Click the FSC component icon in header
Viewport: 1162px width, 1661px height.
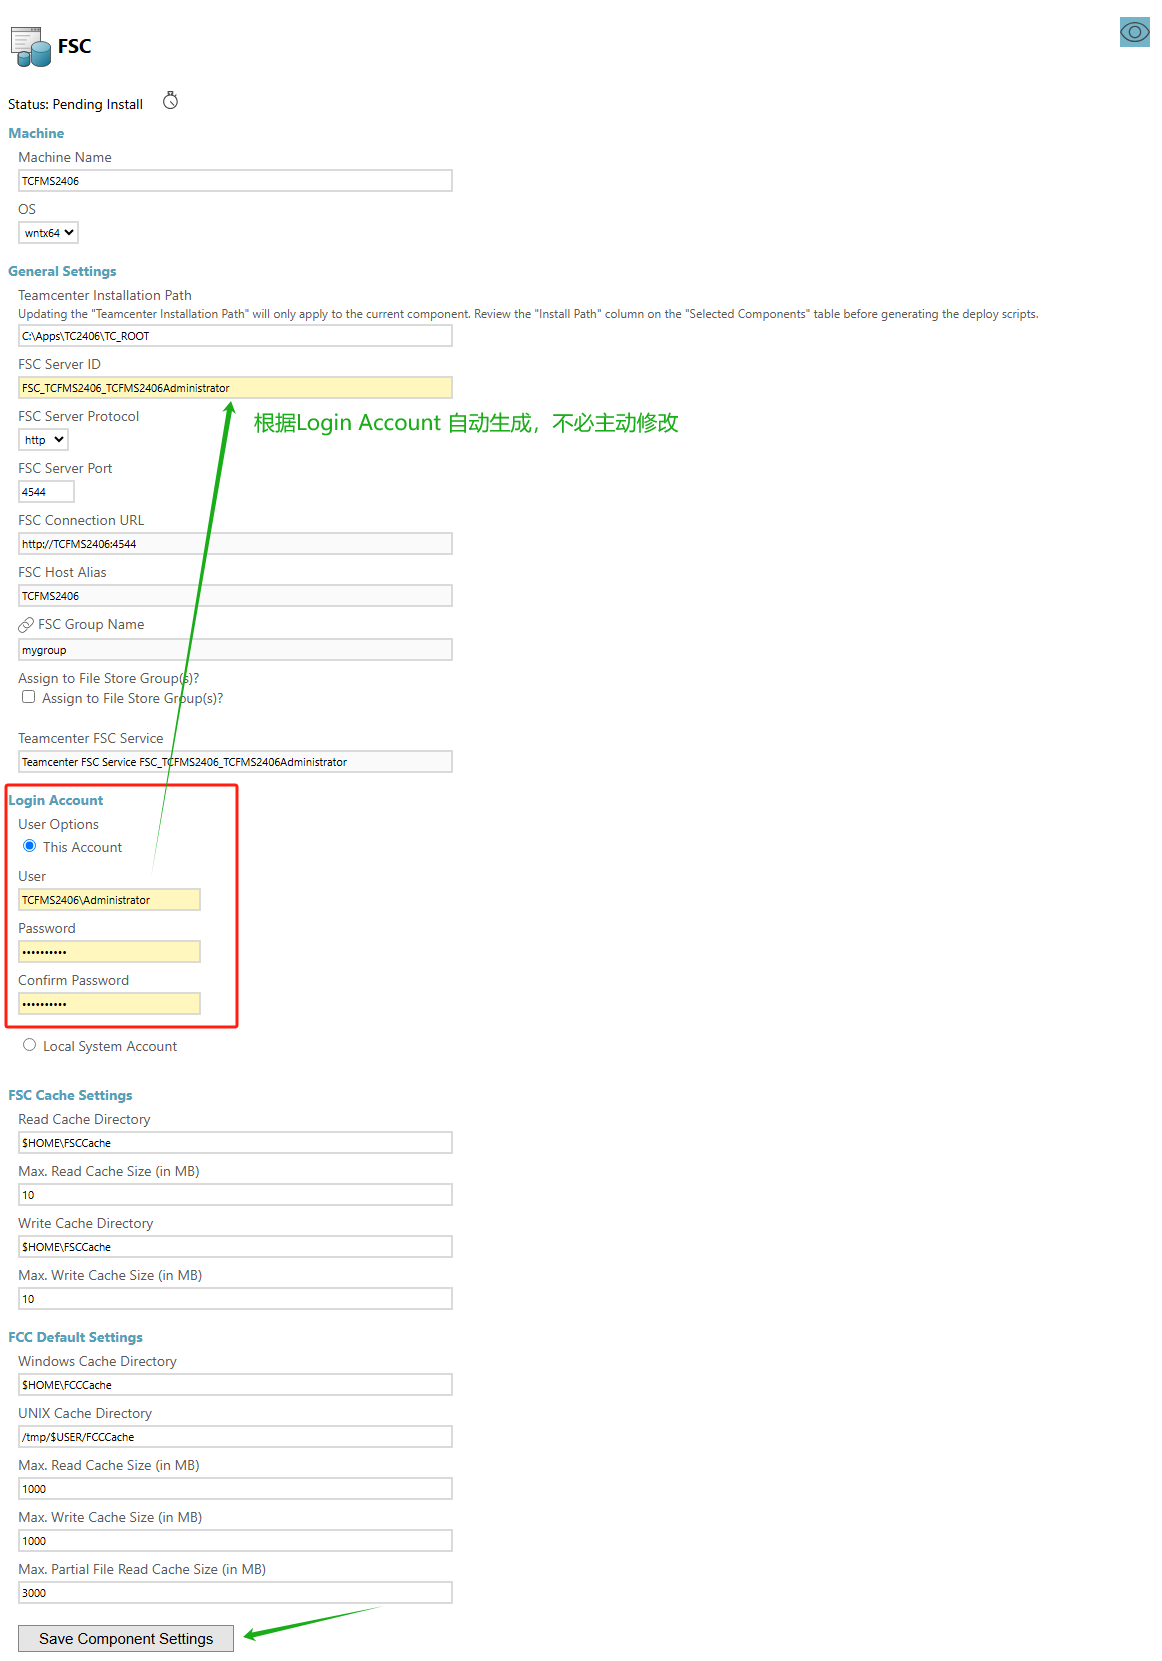[30, 46]
